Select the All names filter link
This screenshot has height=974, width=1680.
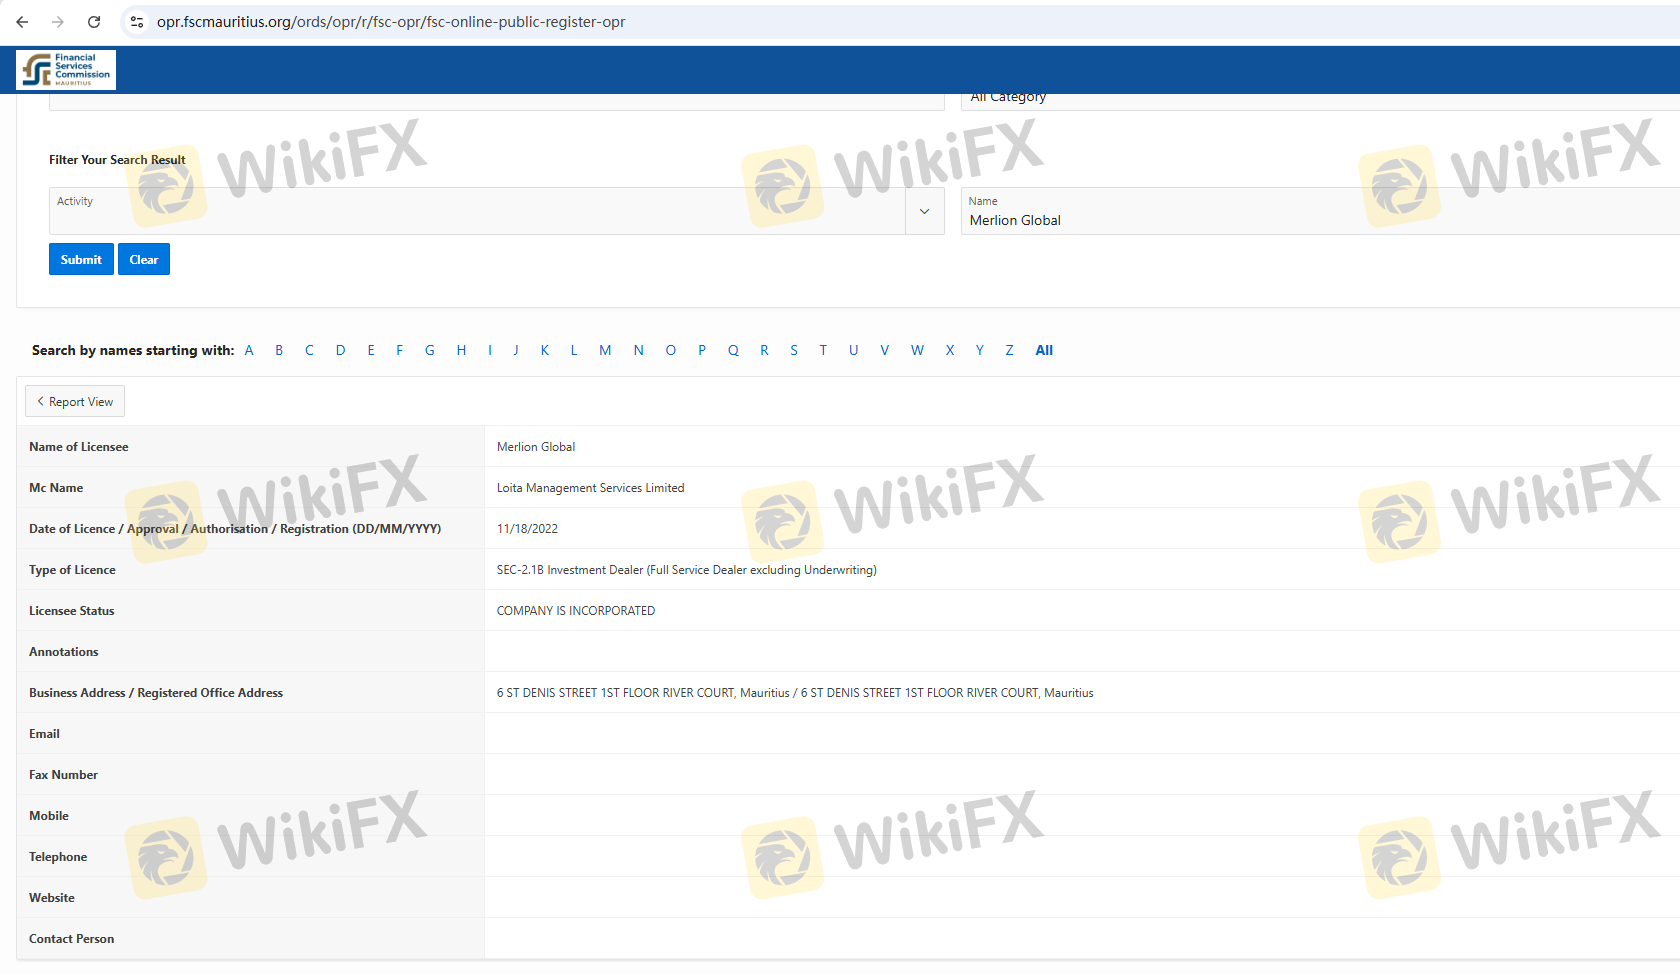click(x=1044, y=350)
